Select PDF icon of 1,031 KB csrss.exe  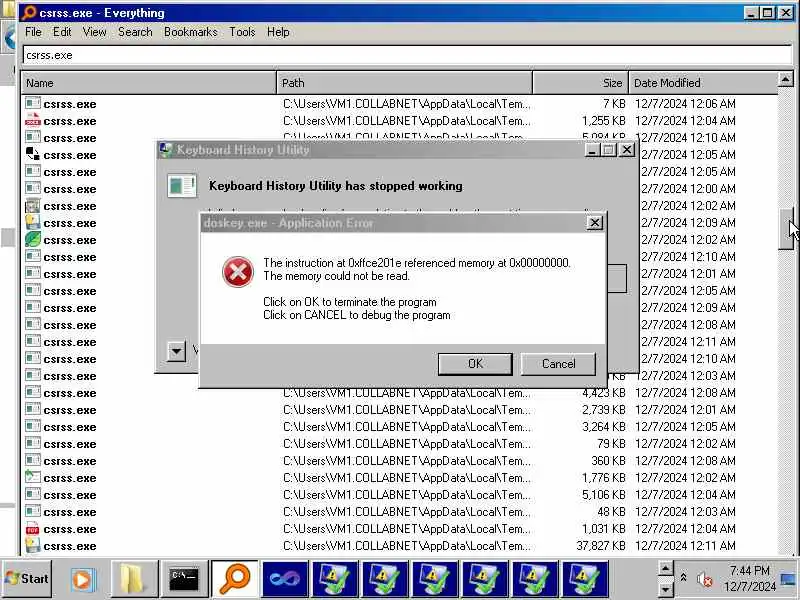coord(33,529)
